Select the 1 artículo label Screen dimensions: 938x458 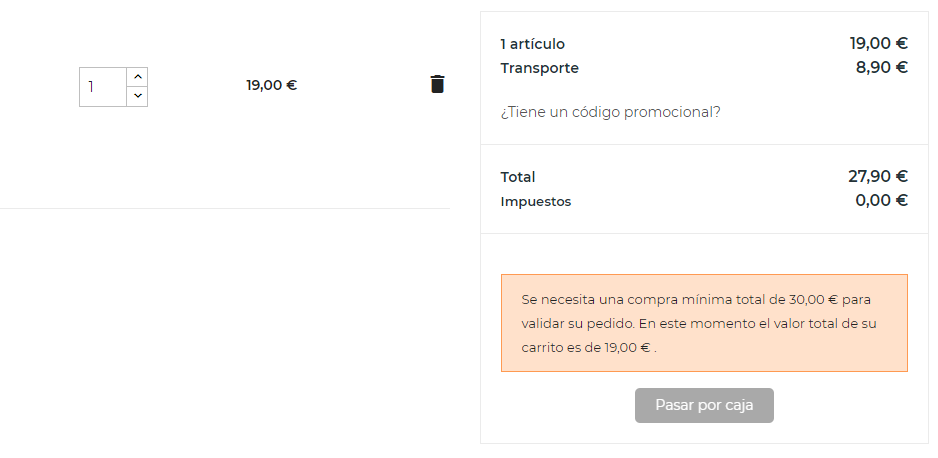532,44
